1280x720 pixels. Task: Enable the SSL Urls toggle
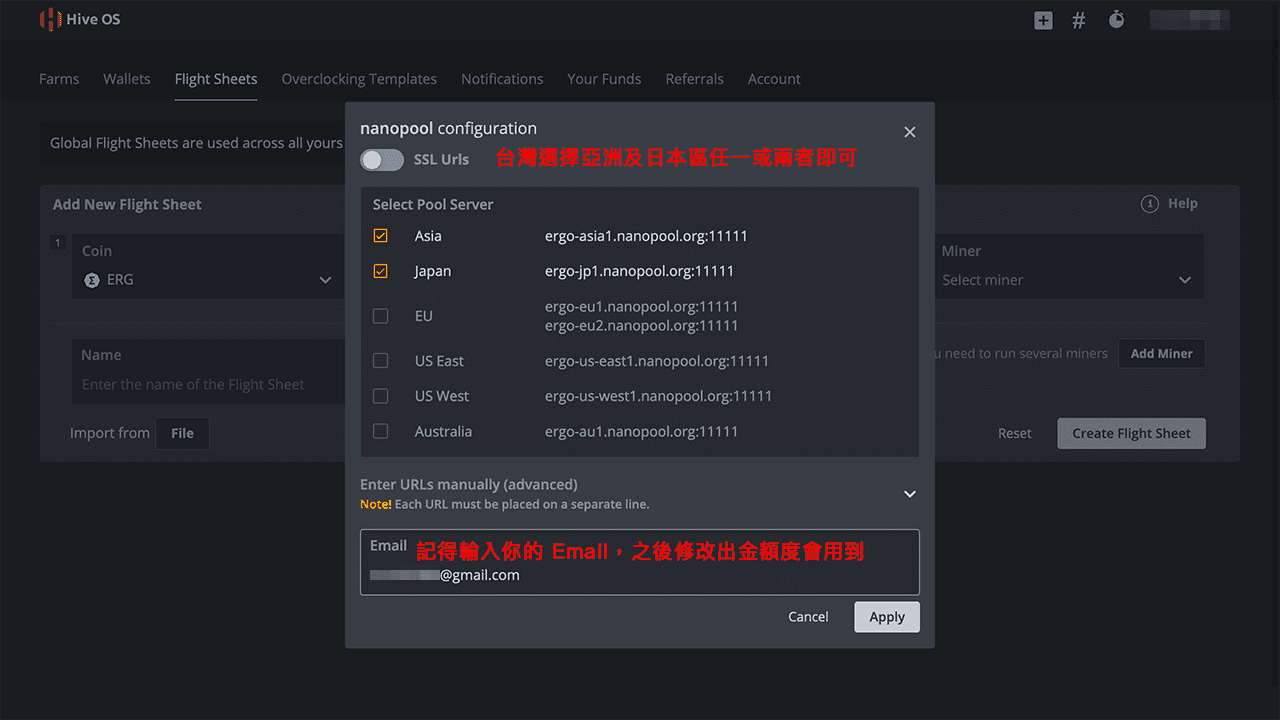[x=381, y=159]
